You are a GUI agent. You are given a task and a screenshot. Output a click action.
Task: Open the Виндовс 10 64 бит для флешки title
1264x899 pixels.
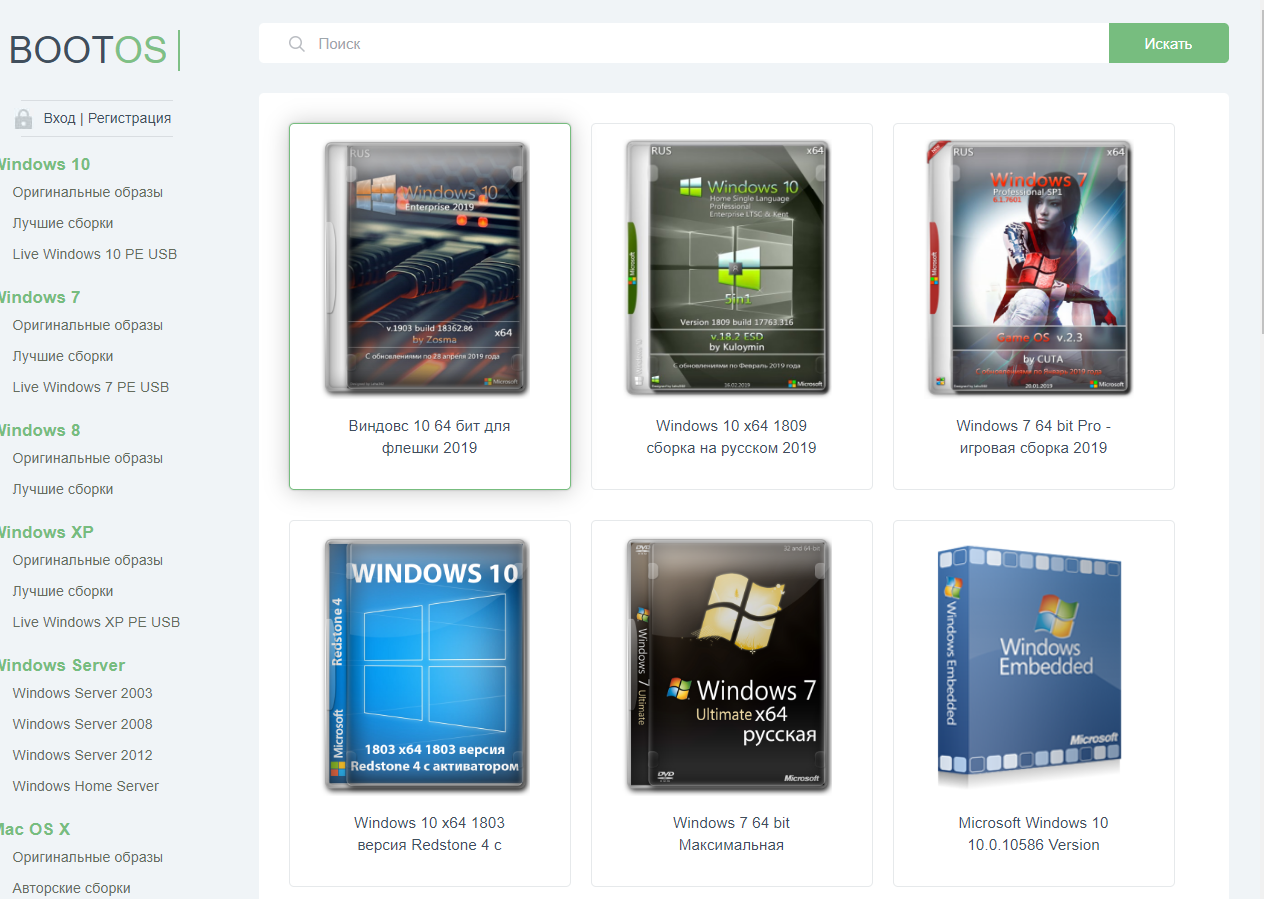point(429,437)
